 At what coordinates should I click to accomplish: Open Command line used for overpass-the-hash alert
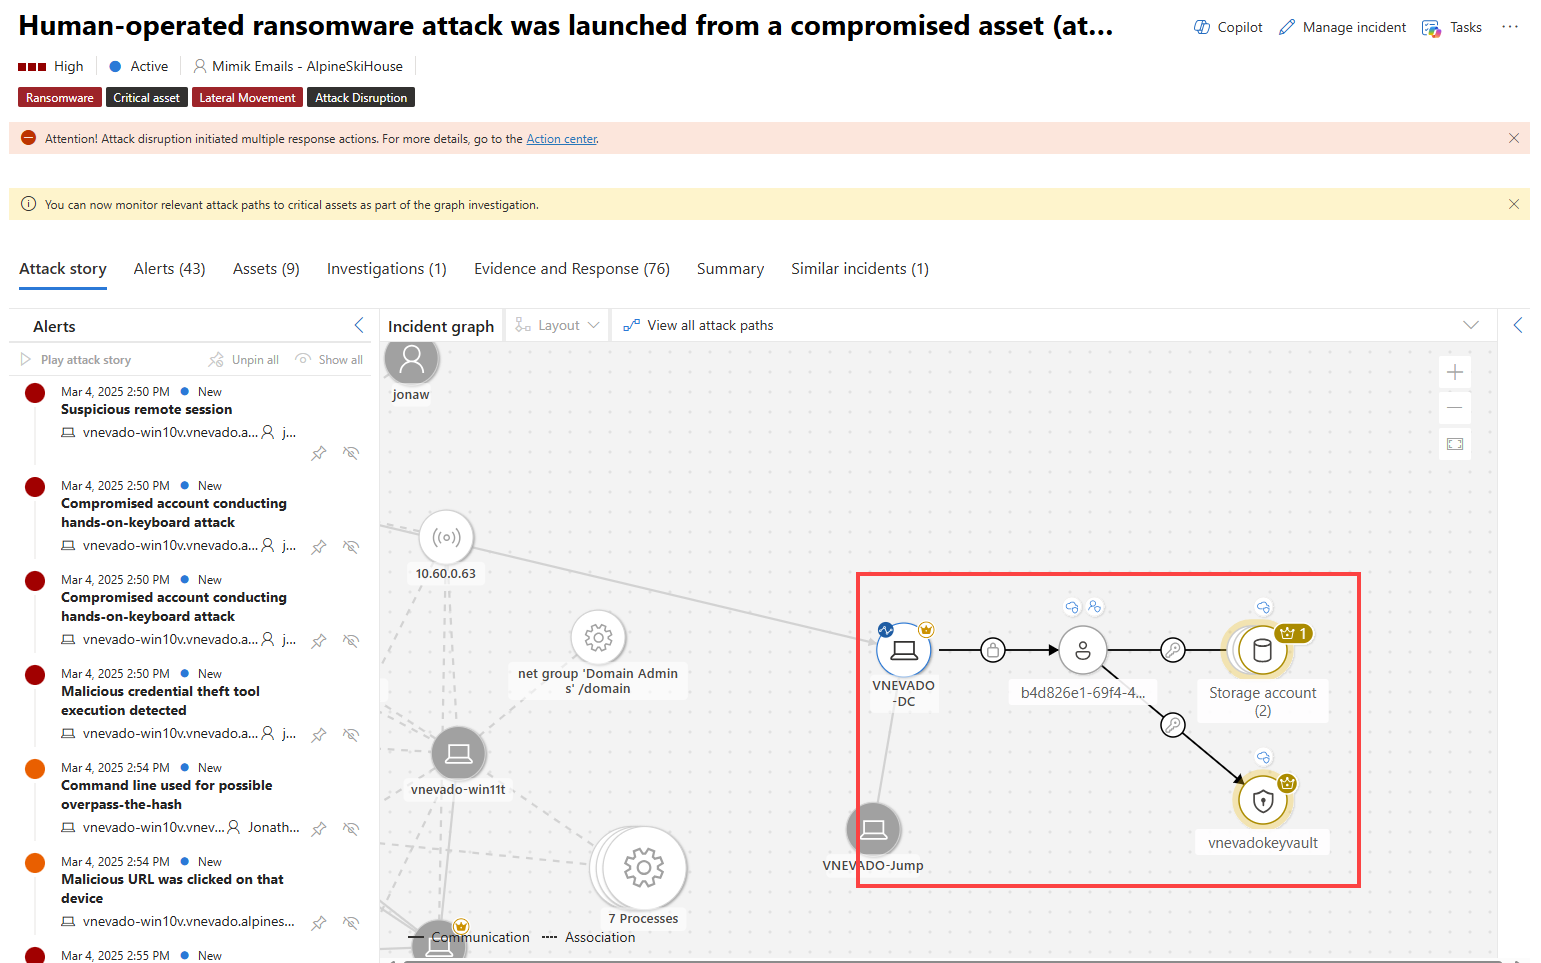pyautogui.click(x=166, y=795)
